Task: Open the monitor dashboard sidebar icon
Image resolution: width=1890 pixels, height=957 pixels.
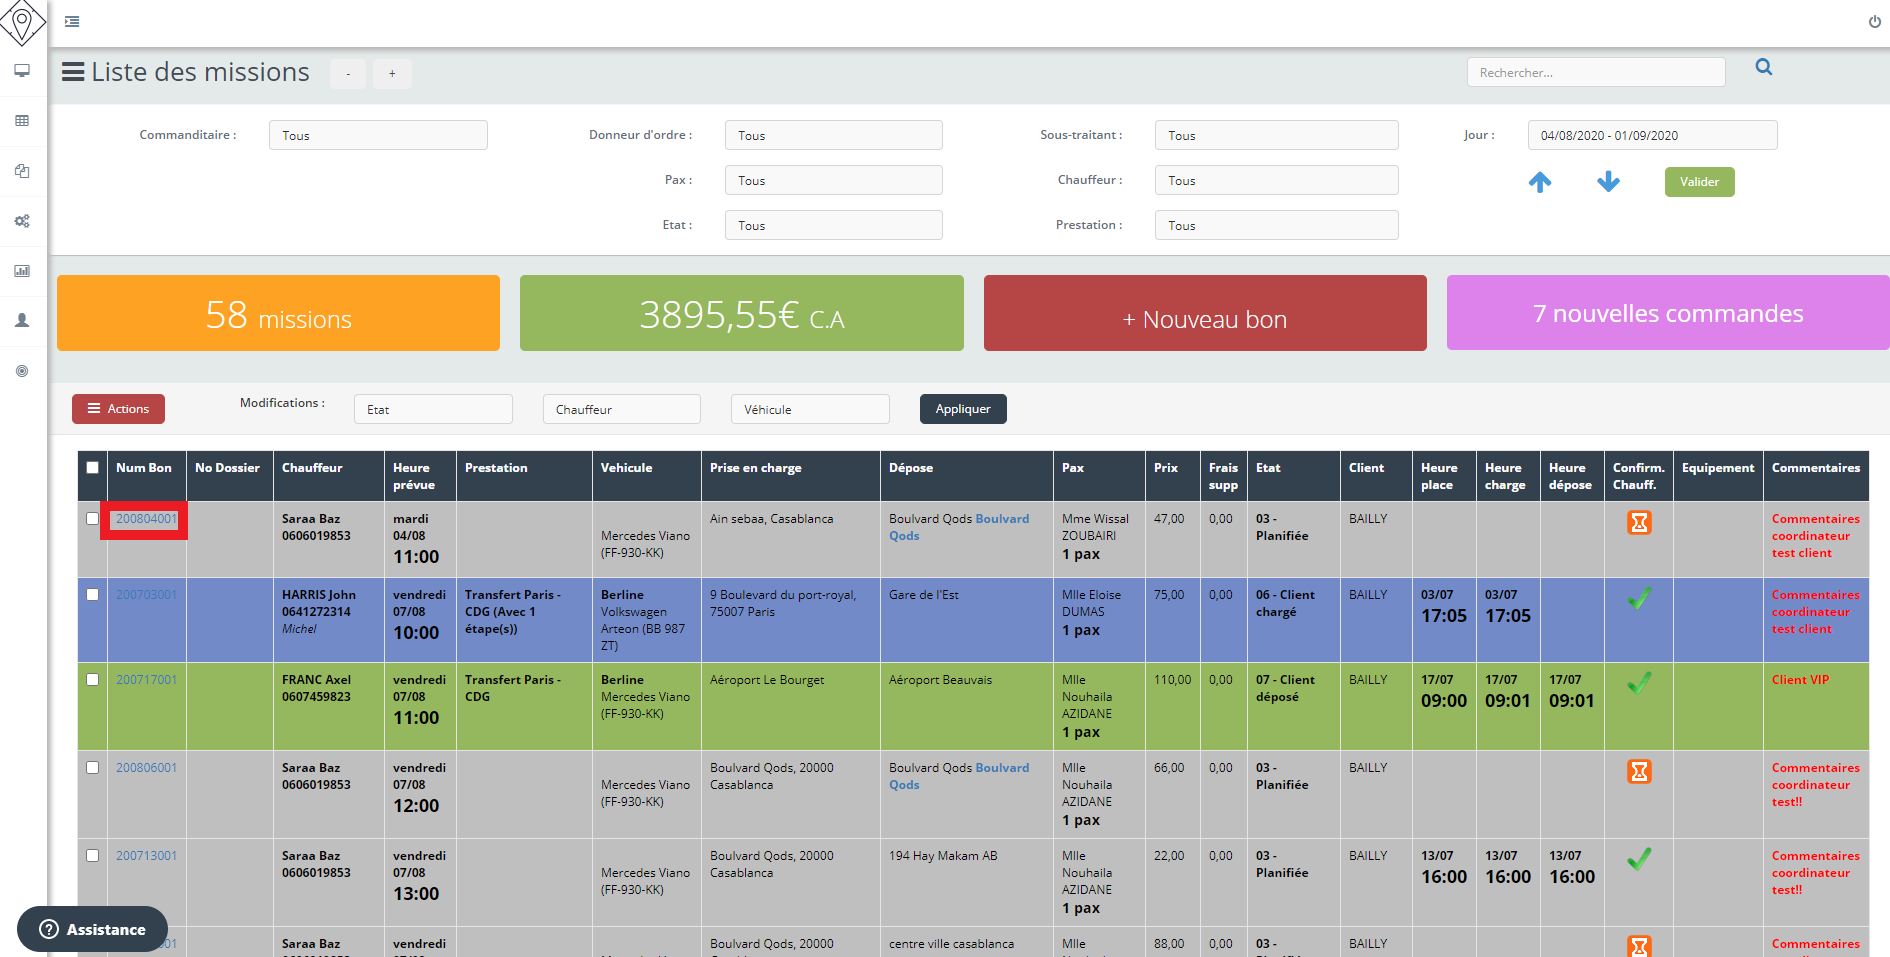Action: tap(22, 71)
